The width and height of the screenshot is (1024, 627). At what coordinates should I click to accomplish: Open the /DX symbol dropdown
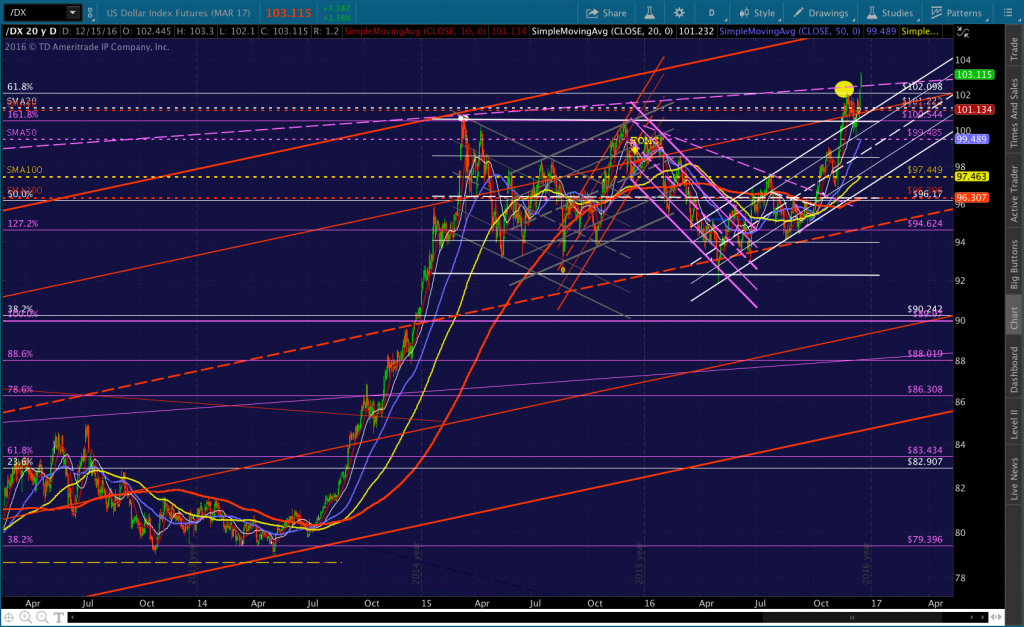73,12
